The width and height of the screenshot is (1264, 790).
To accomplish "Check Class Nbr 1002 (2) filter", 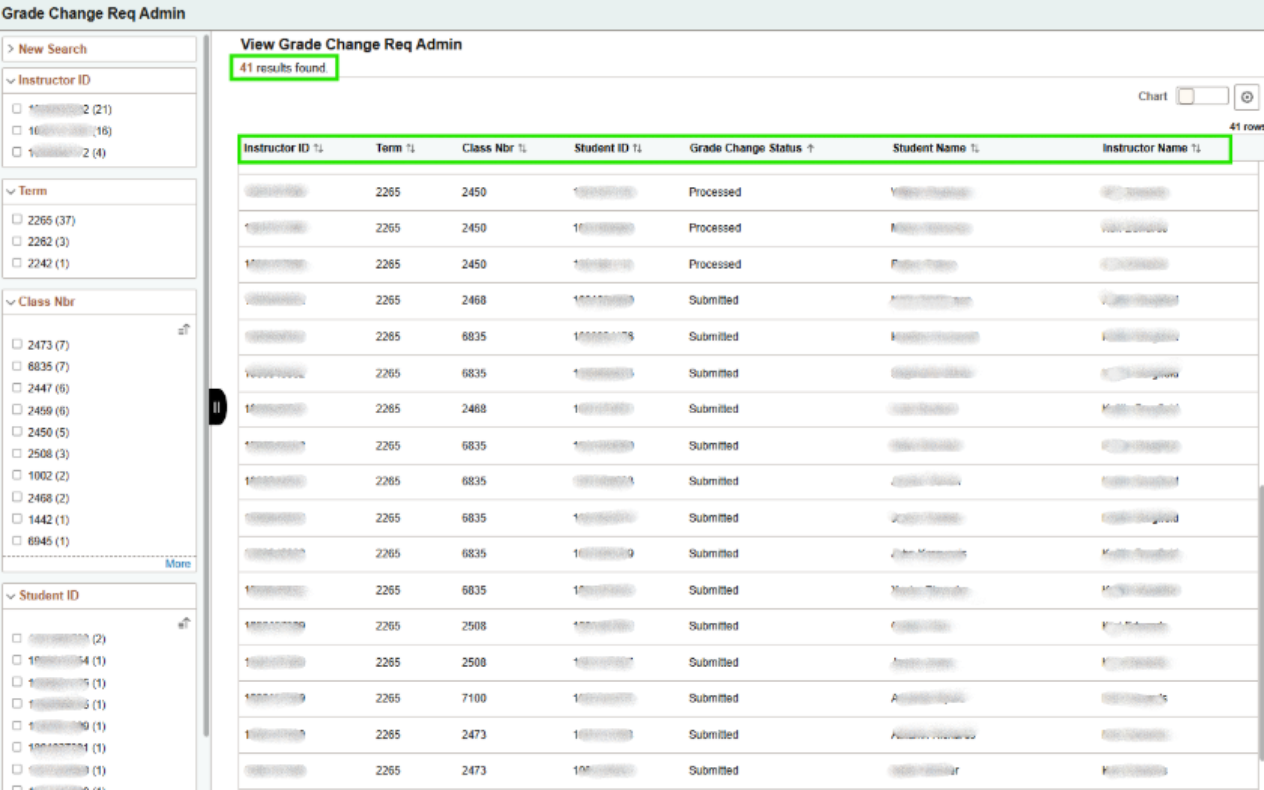I will (16, 476).
